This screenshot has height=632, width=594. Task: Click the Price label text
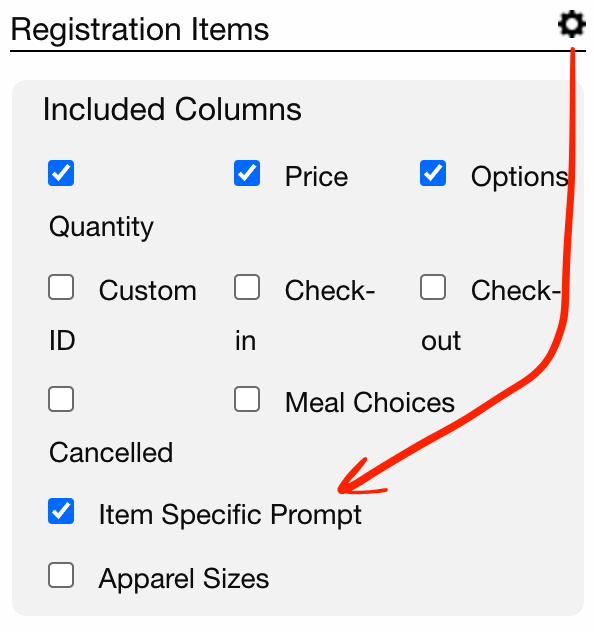tap(316, 177)
